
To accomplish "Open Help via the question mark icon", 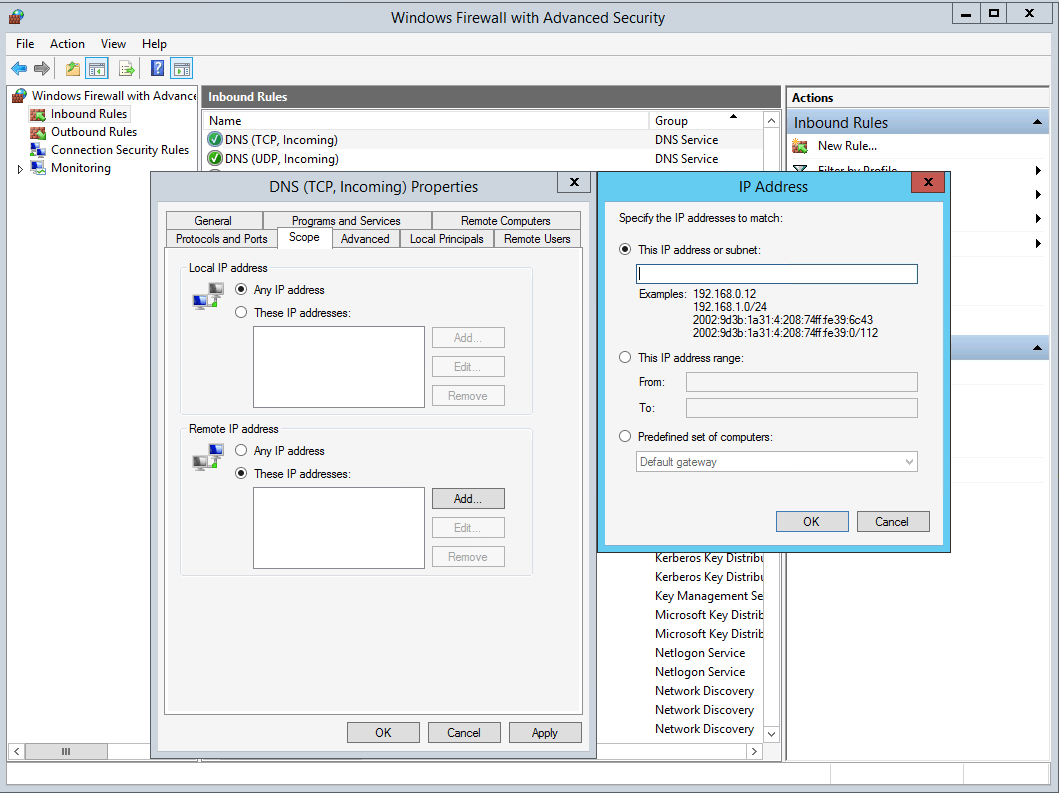I will [157, 68].
